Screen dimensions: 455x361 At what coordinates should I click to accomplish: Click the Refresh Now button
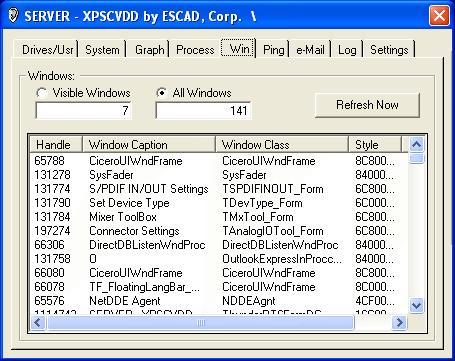point(367,105)
